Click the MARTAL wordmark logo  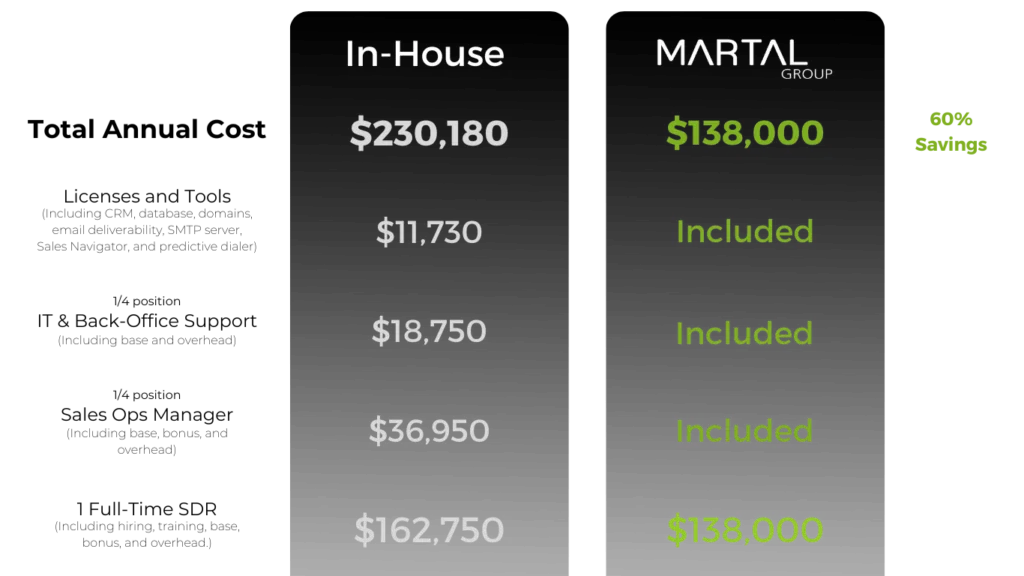coord(731,53)
